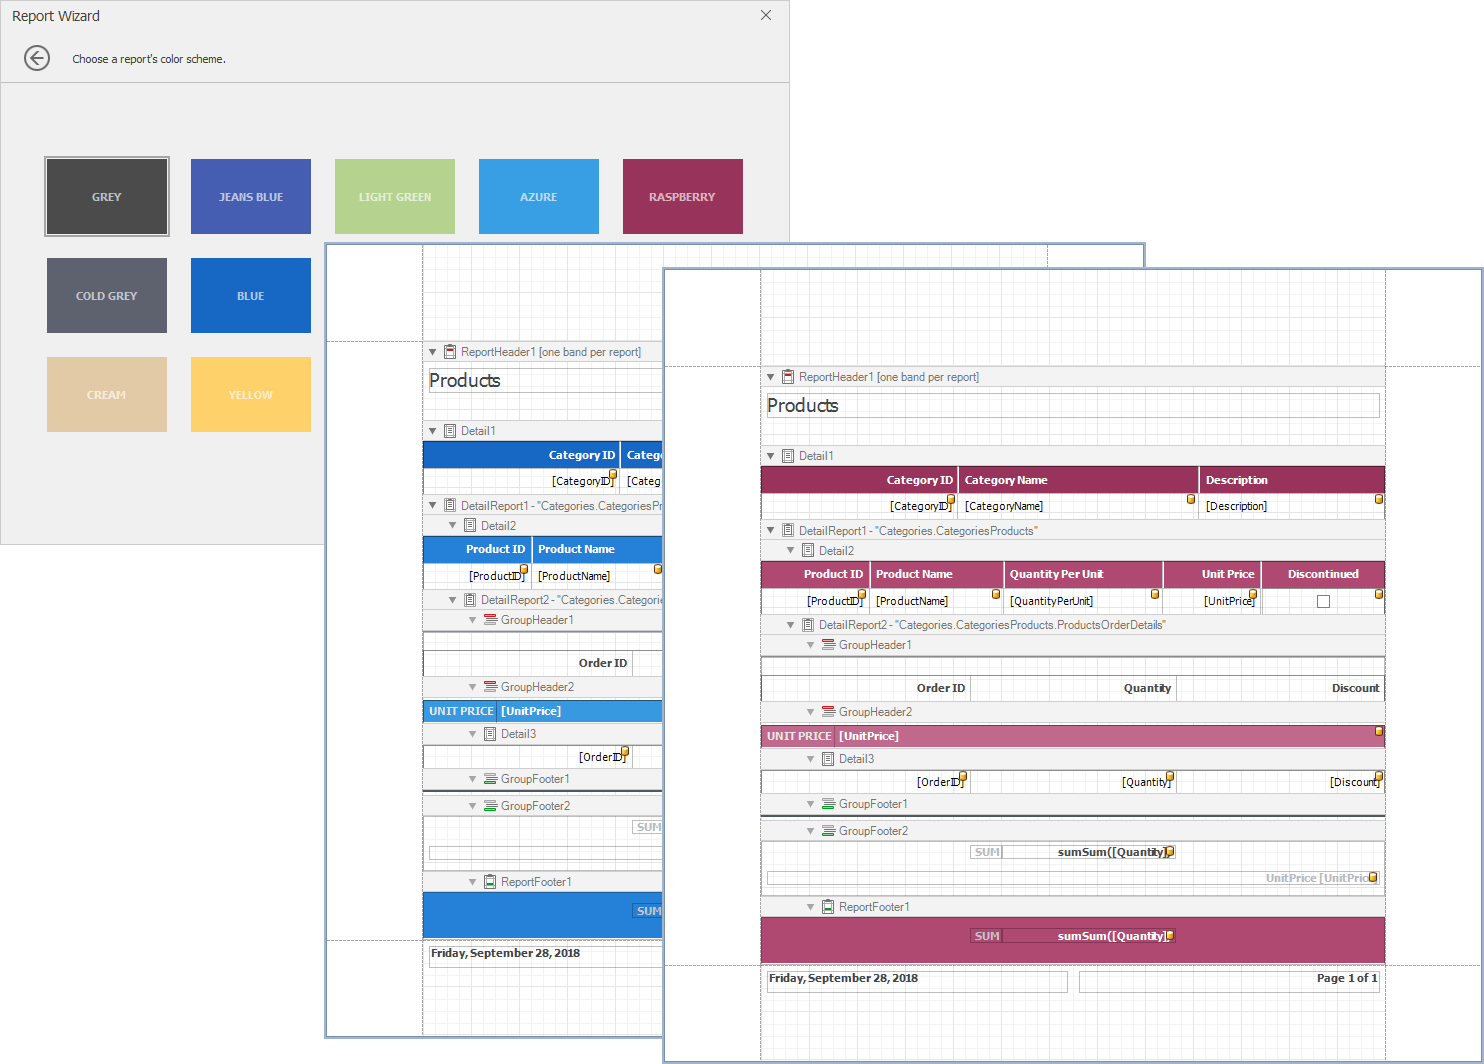1484x1064 pixels.
Task: Select Category Name header in raspberry report
Action: [1078, 480]
